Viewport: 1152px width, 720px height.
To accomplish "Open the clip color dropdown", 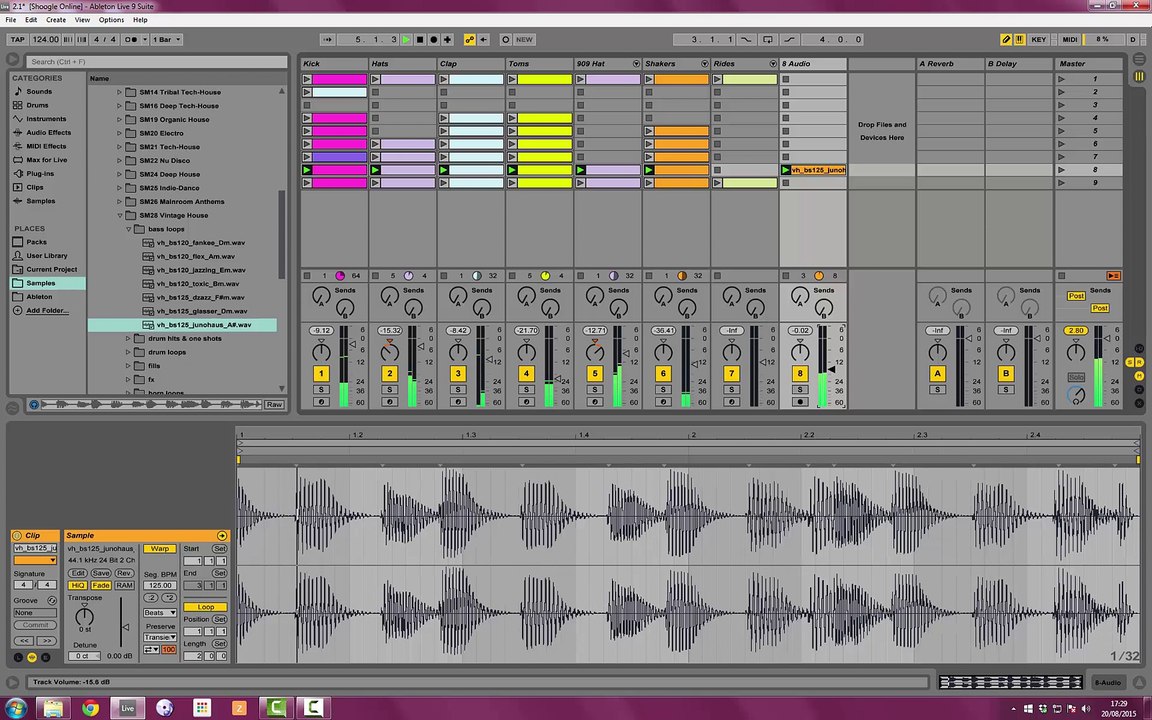I will pos(35,561).
